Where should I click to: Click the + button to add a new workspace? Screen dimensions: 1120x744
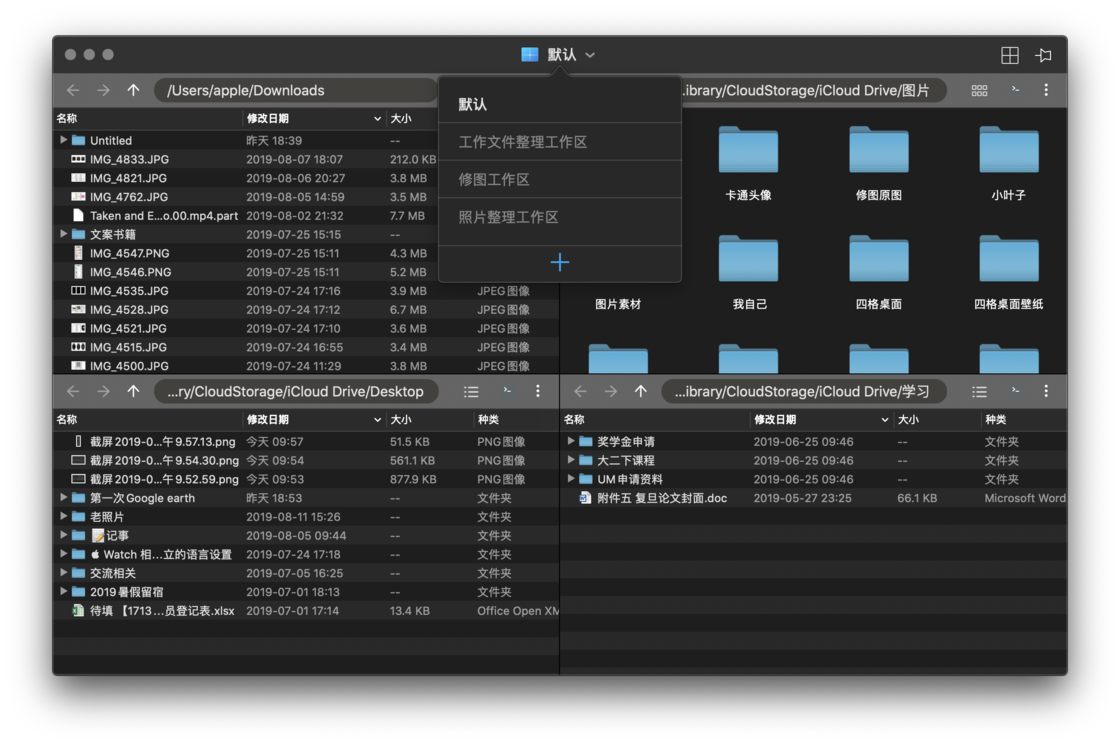(x=560, y=262)
